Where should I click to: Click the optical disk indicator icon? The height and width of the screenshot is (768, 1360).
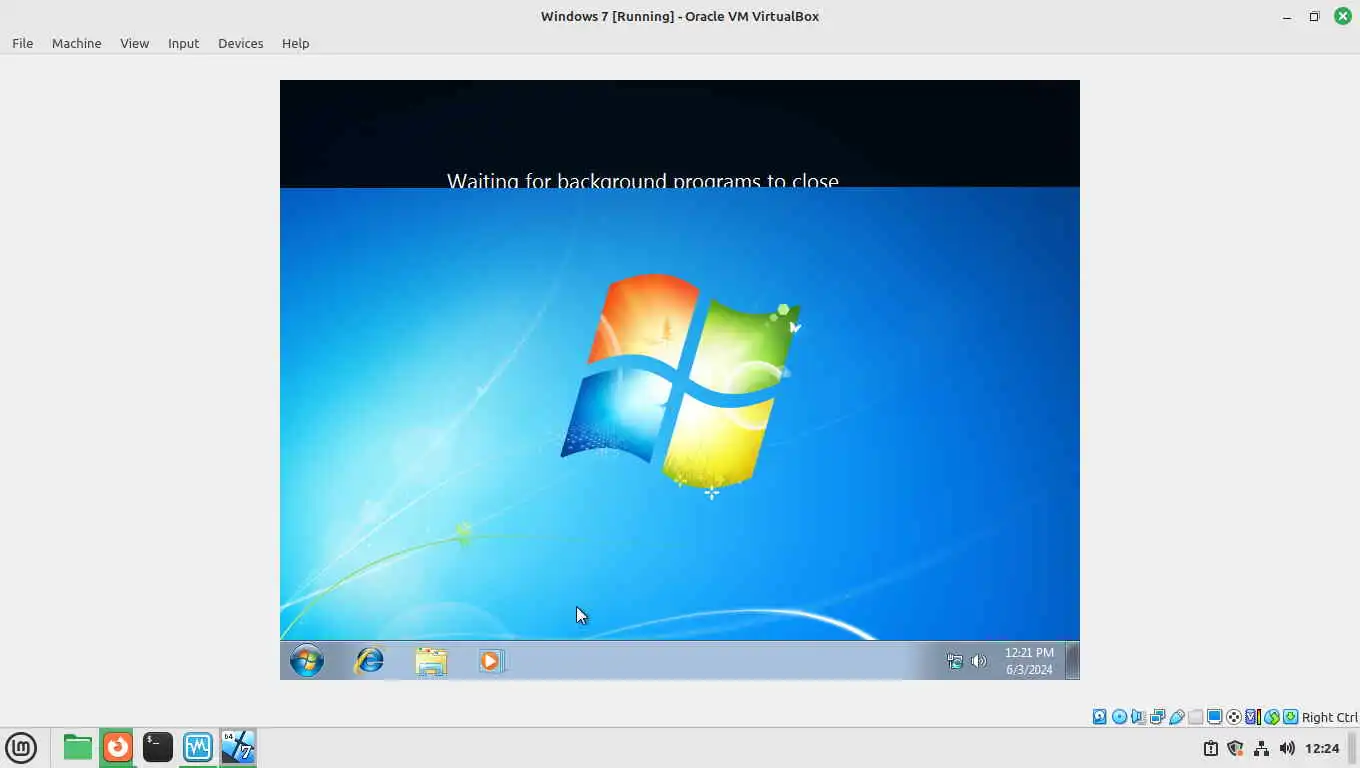click(x=1119, y=717)
